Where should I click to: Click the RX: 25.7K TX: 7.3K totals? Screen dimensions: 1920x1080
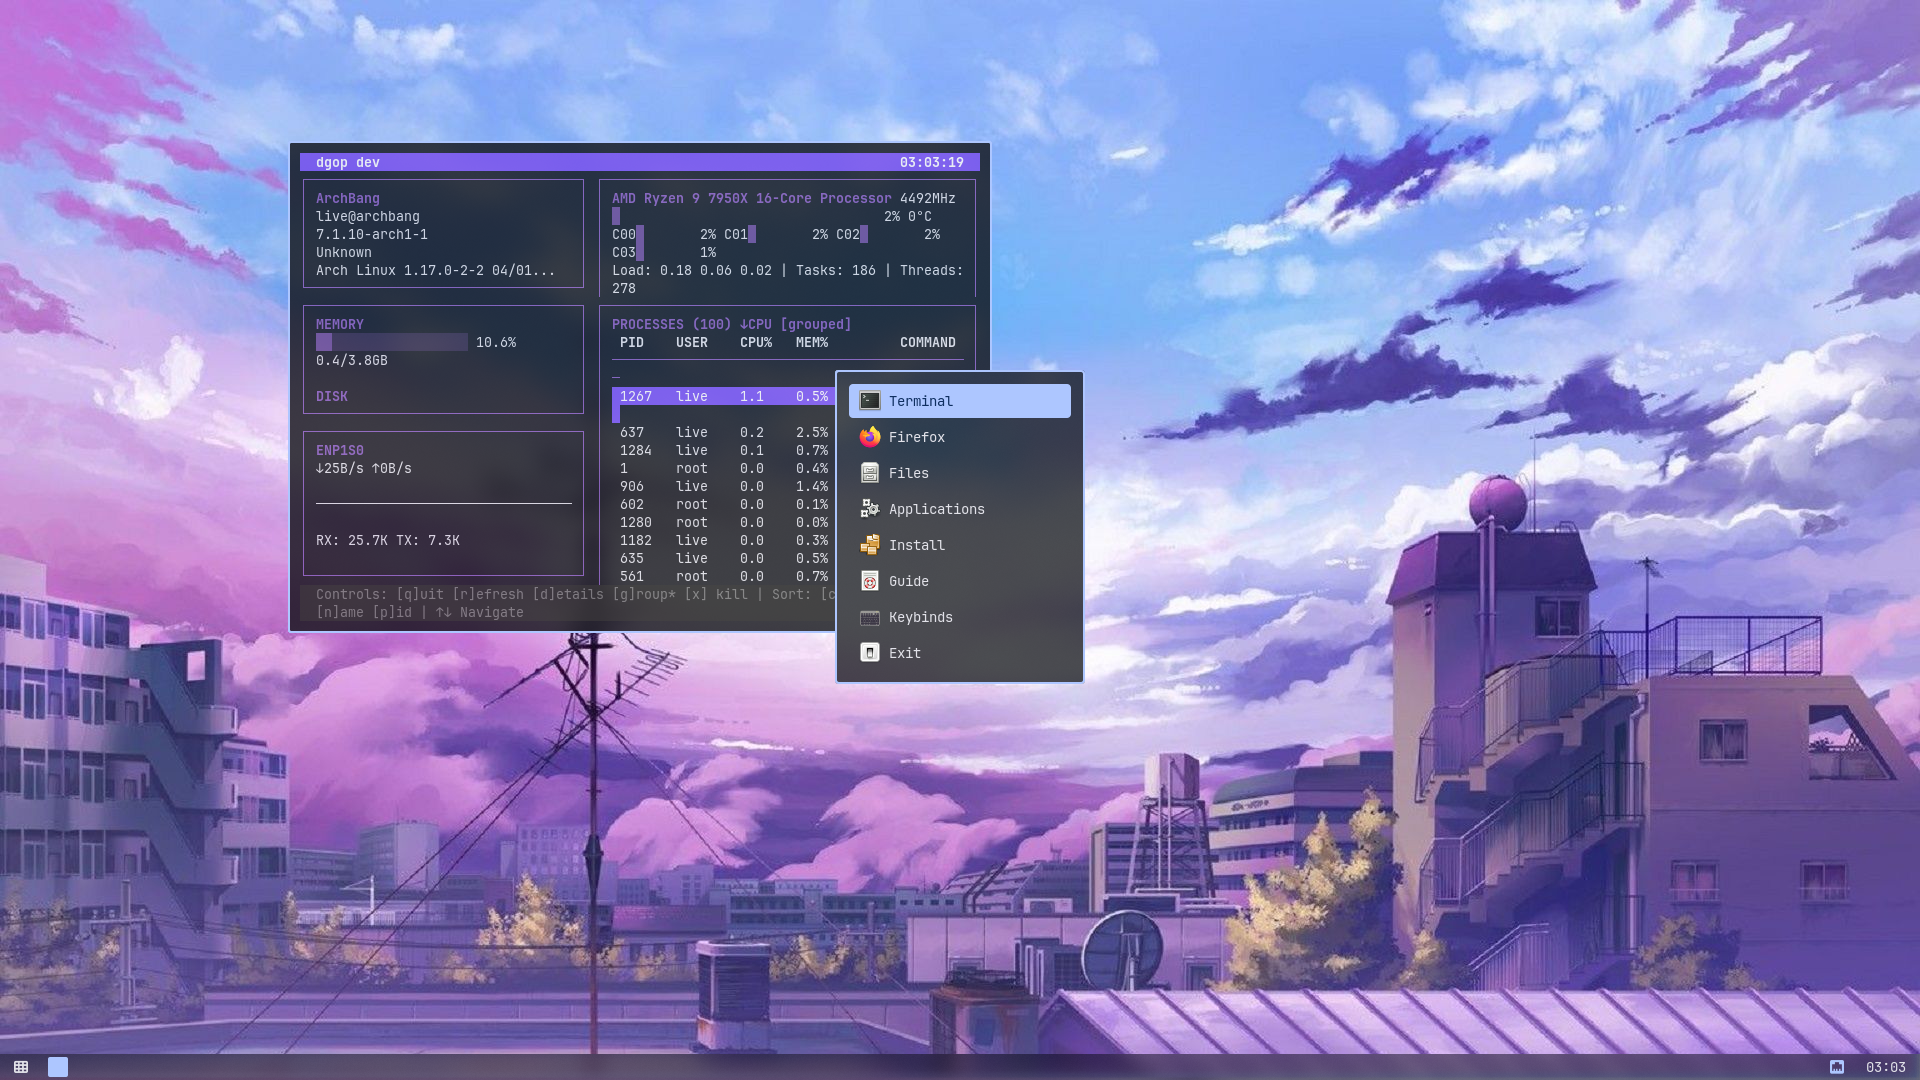pos(388,540)
